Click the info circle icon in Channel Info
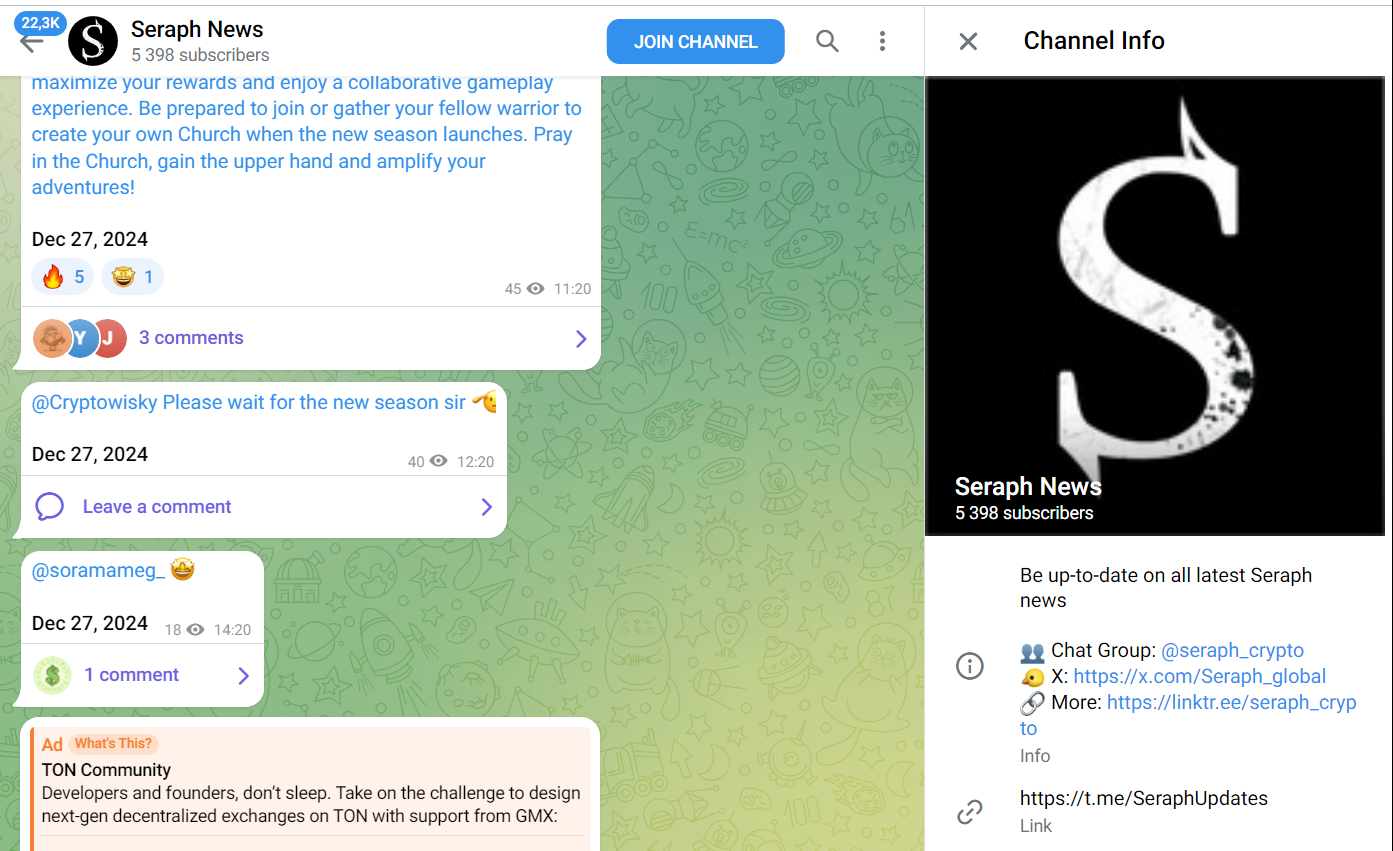The image size is (1393, 851). coord(970,665)
